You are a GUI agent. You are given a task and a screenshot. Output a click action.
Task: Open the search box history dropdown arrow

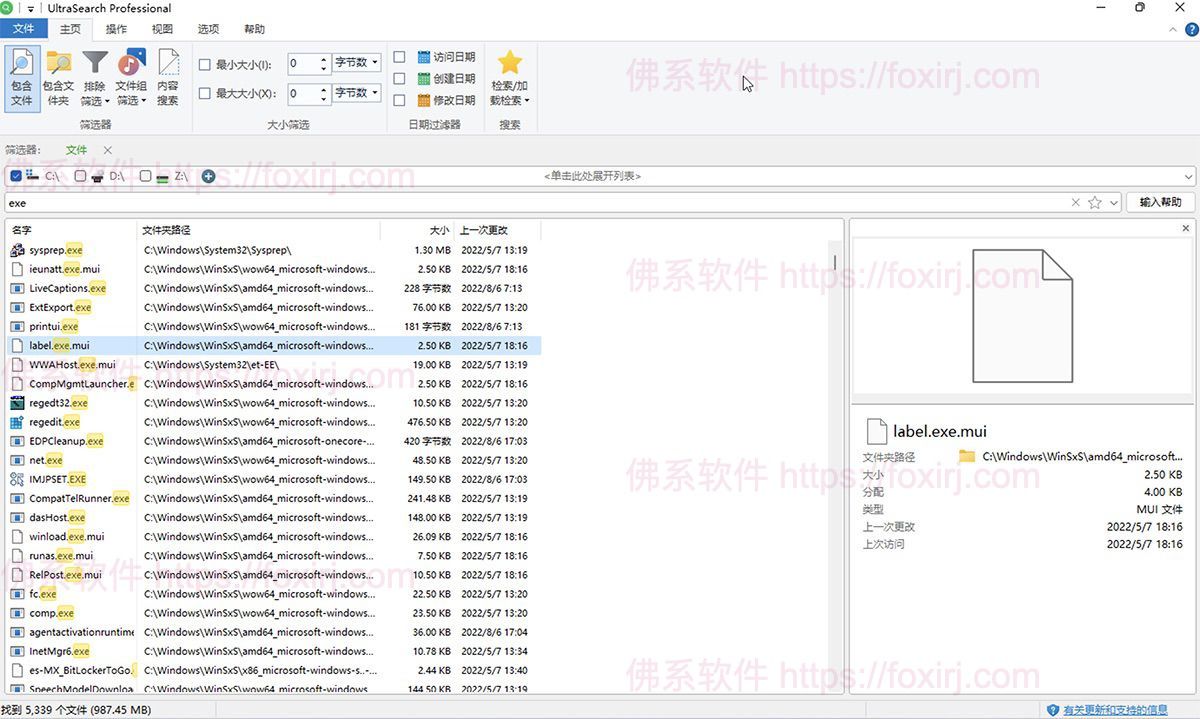pyautogui.click(x=1112, y=202)
